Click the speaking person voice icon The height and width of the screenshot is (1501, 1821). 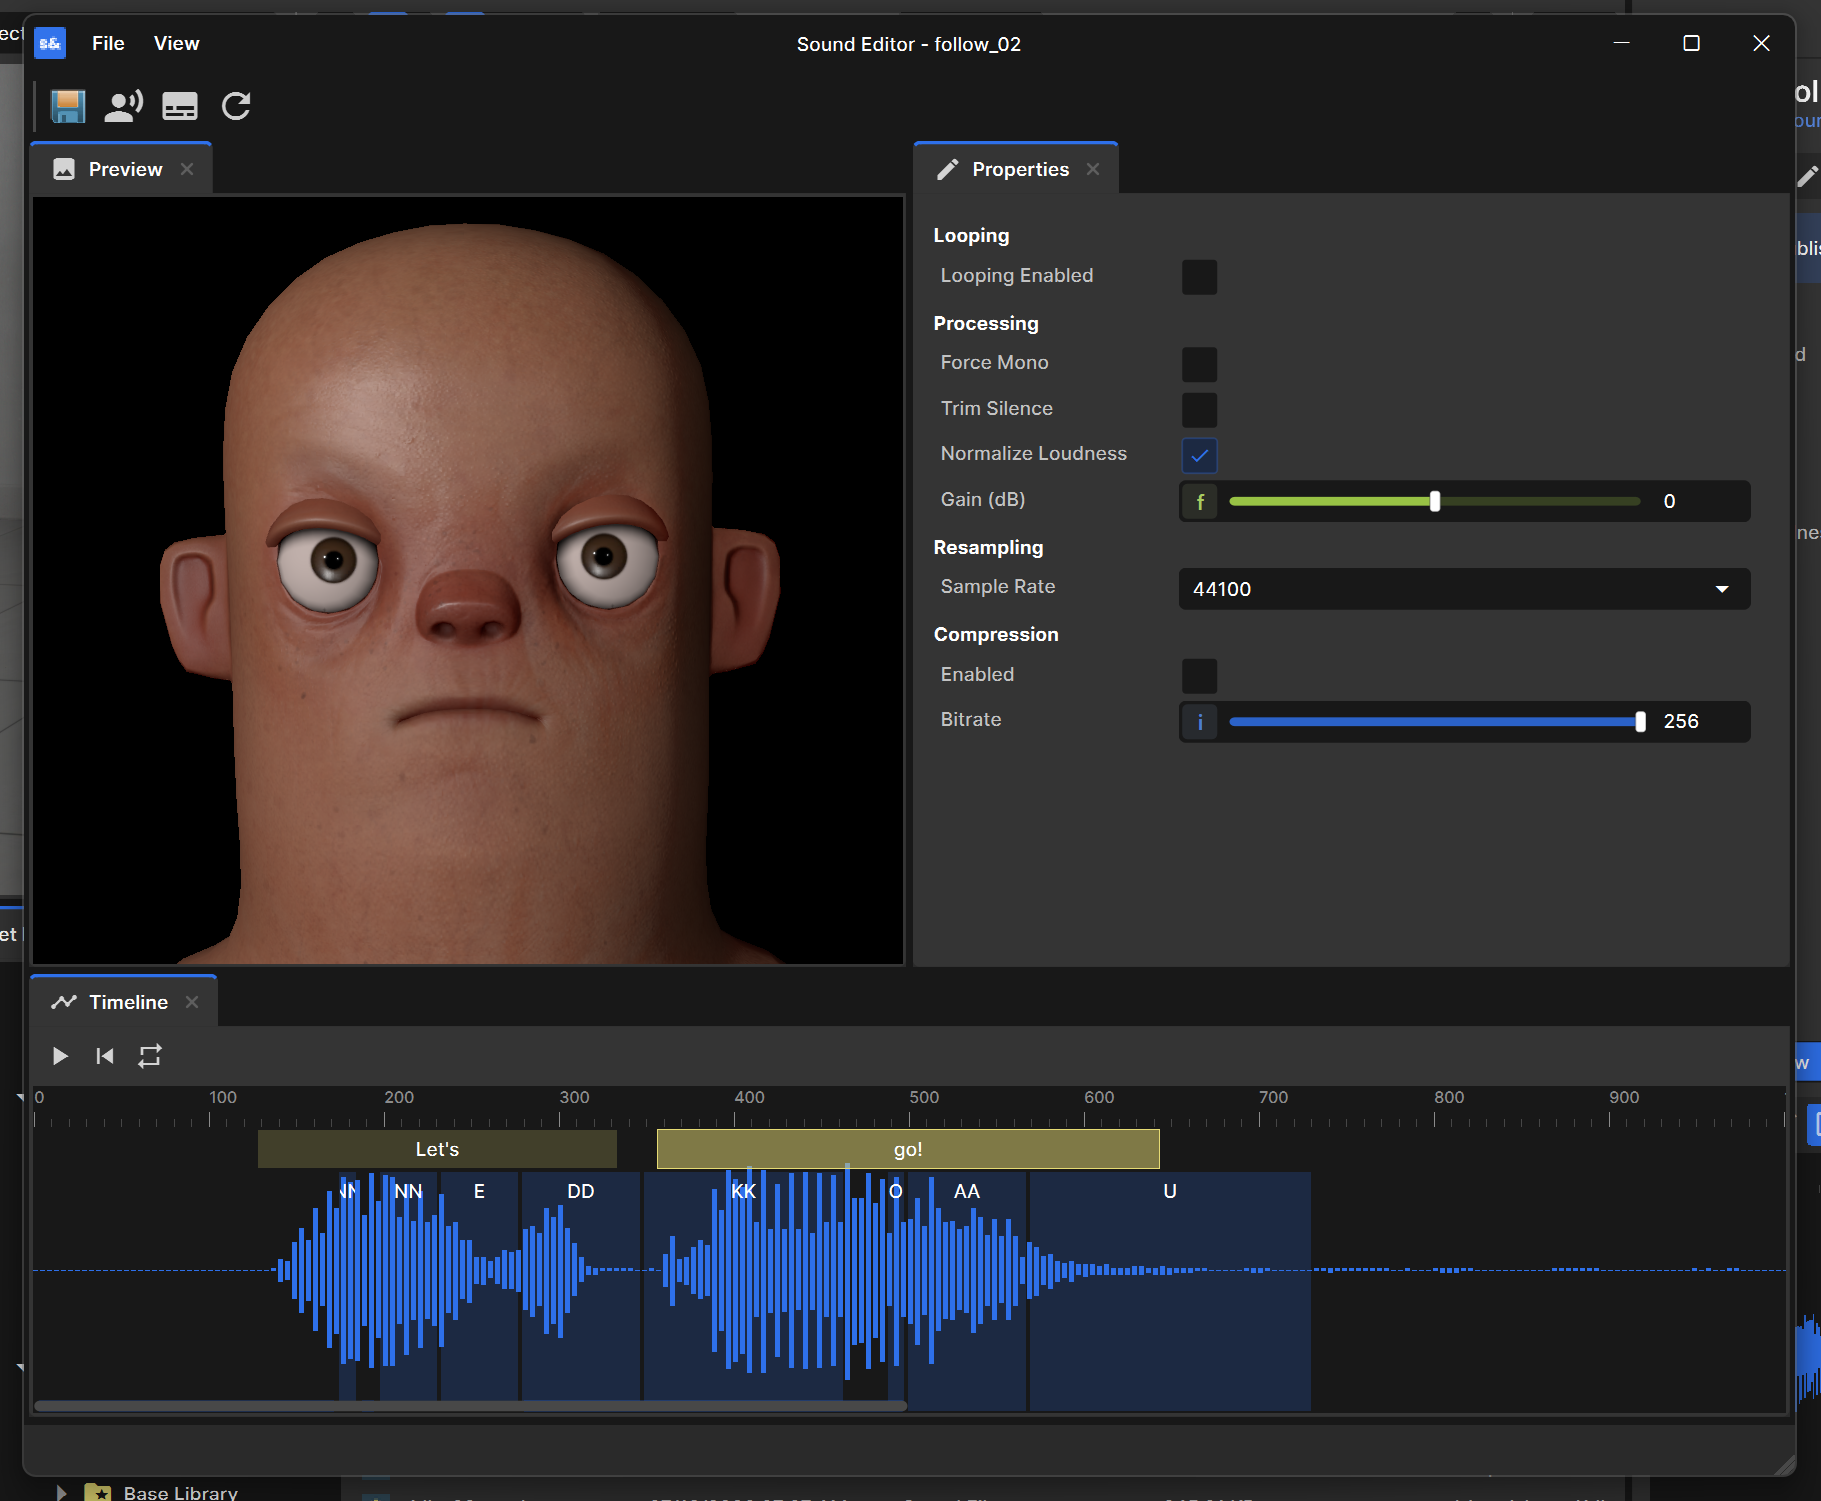124,106
